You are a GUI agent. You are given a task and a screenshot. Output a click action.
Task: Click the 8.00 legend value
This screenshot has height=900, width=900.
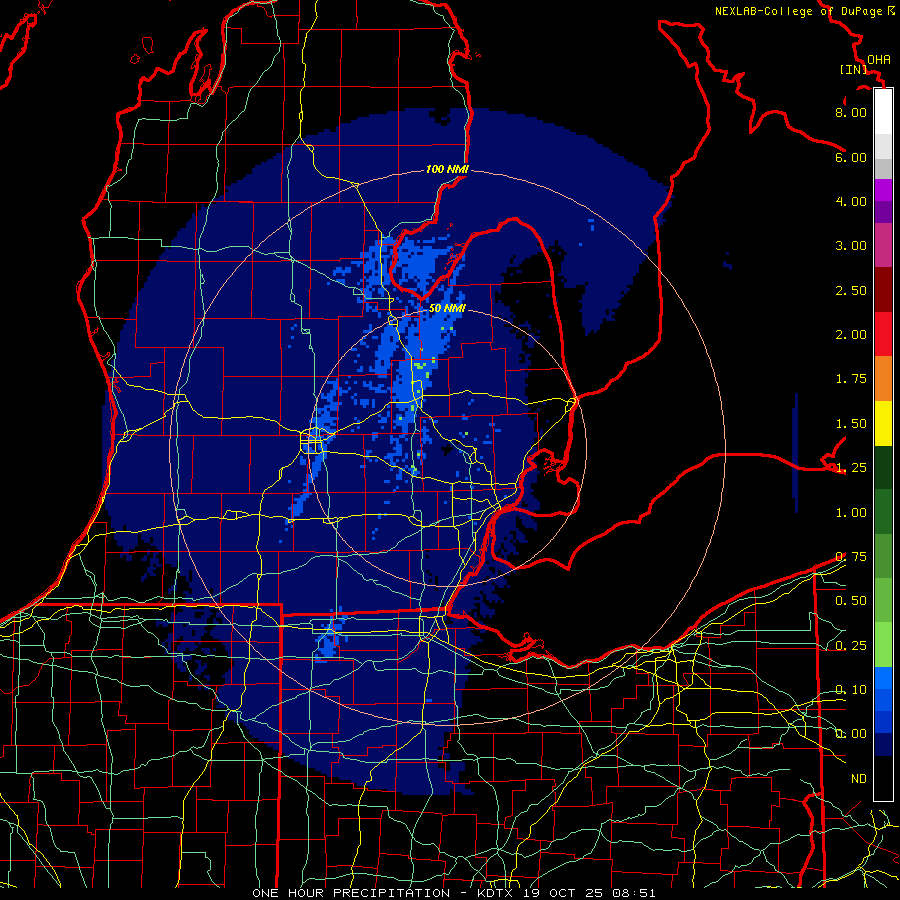851,112
